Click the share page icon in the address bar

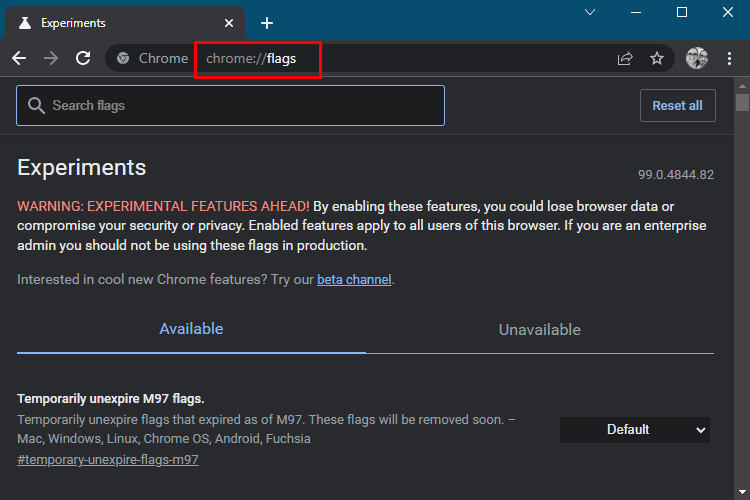[625, 58]
